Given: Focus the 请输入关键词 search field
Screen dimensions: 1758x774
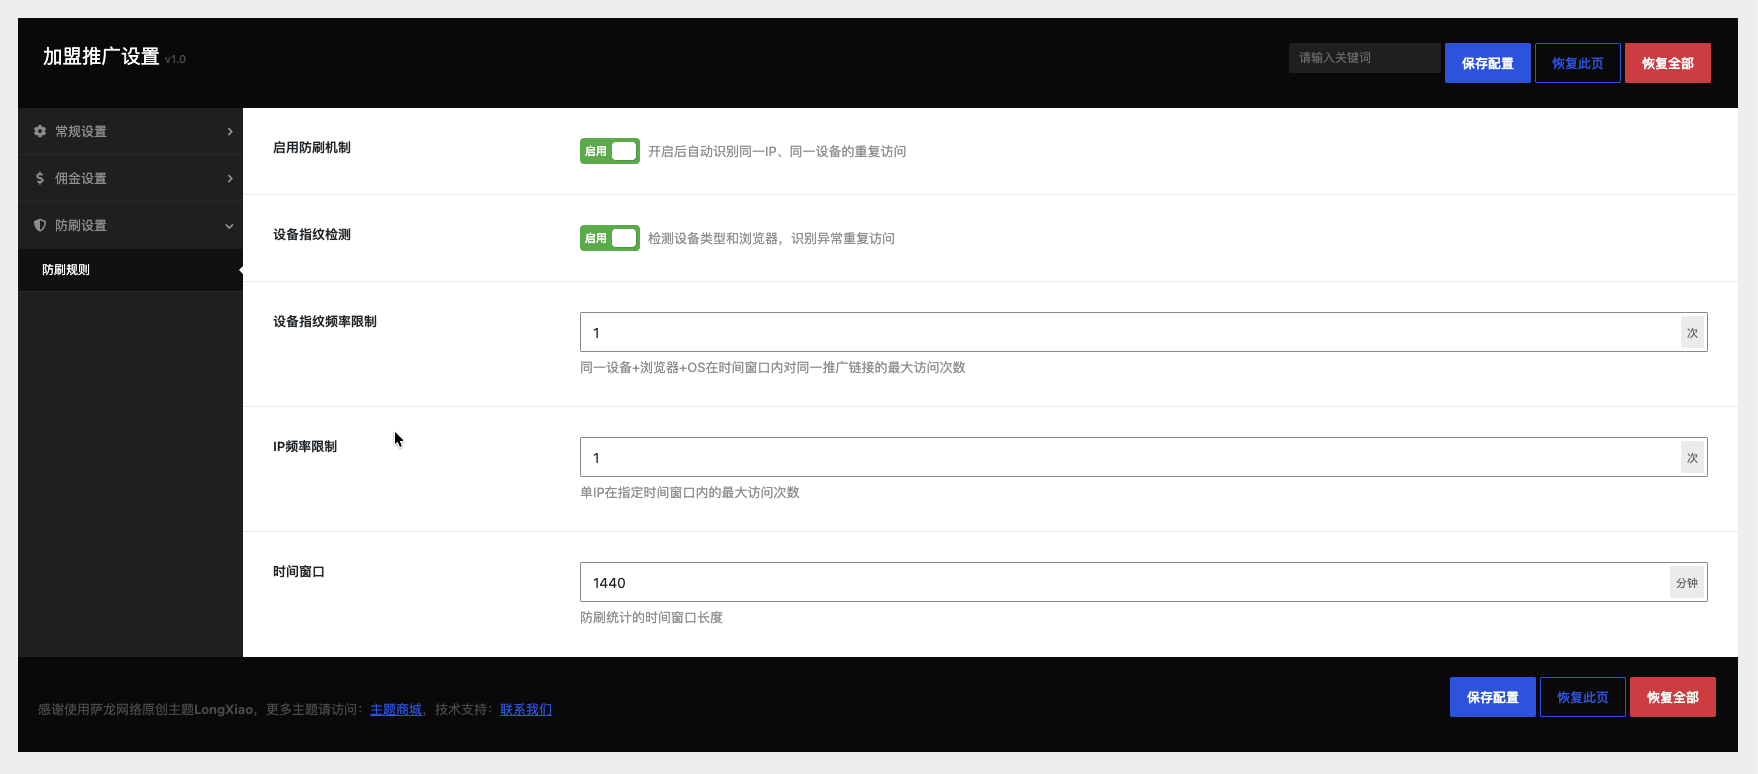Looking at the screenshot, I should click(x=1365, y=58).
